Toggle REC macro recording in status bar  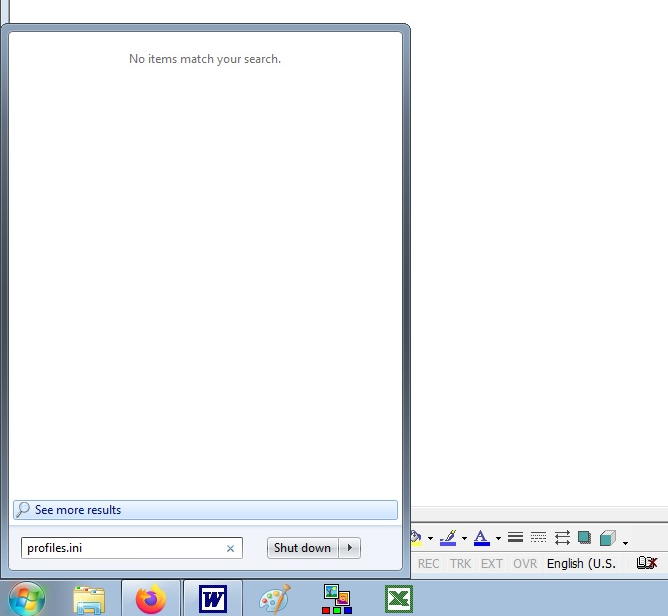(x=428, y=564)
